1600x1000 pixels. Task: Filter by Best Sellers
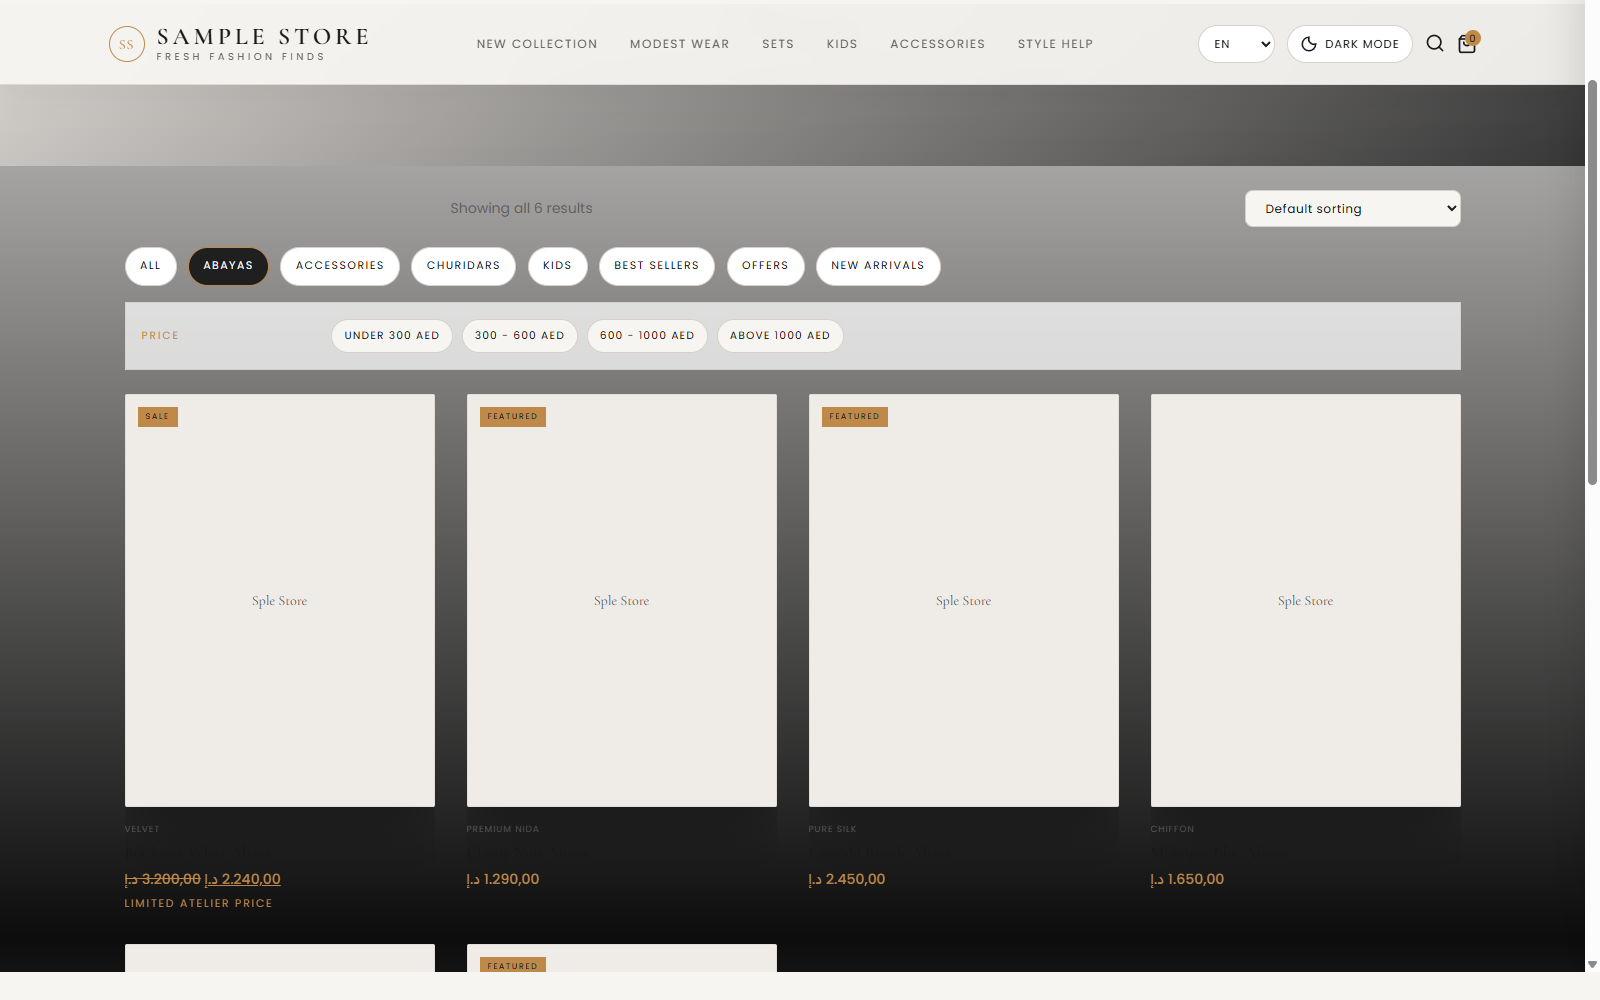tap(656, 266)
